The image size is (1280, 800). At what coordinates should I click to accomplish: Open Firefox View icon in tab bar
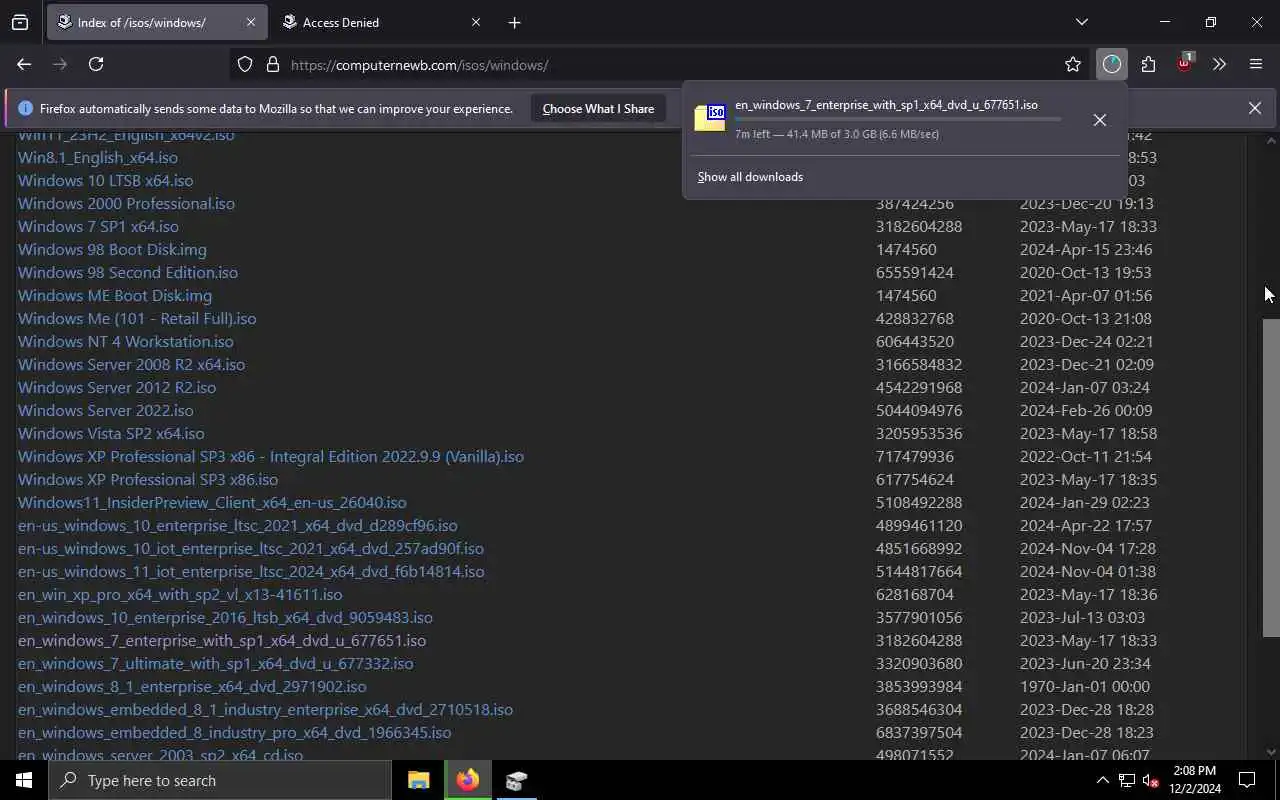click(x=20, y=22)
